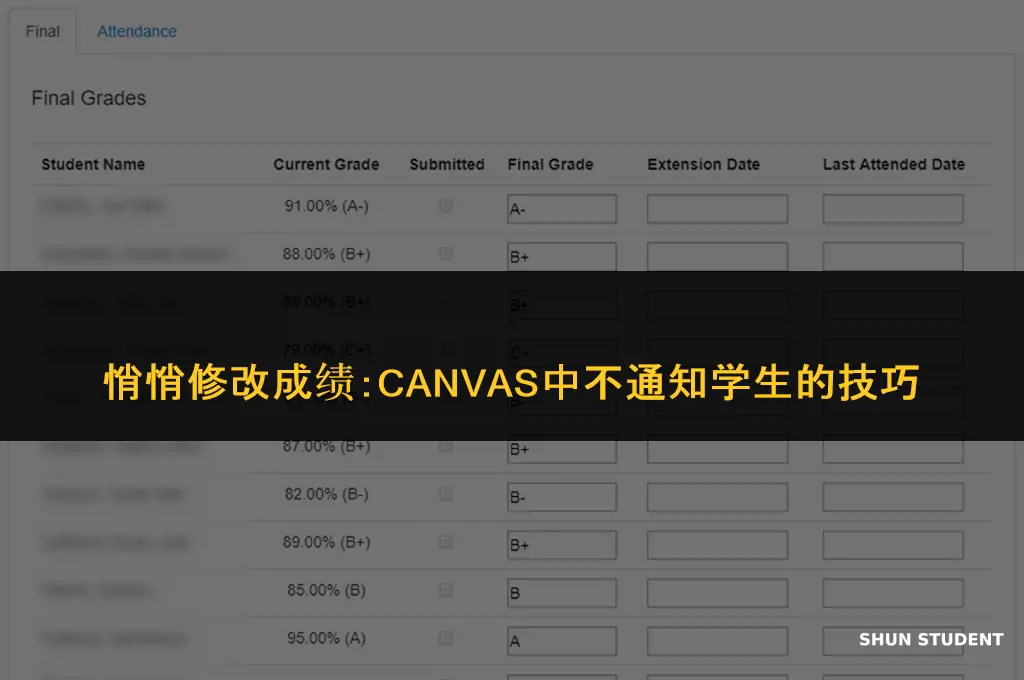Focus Extension Date field in 85.00% row
Screen dimensions: 1024x680
(717, 593)
